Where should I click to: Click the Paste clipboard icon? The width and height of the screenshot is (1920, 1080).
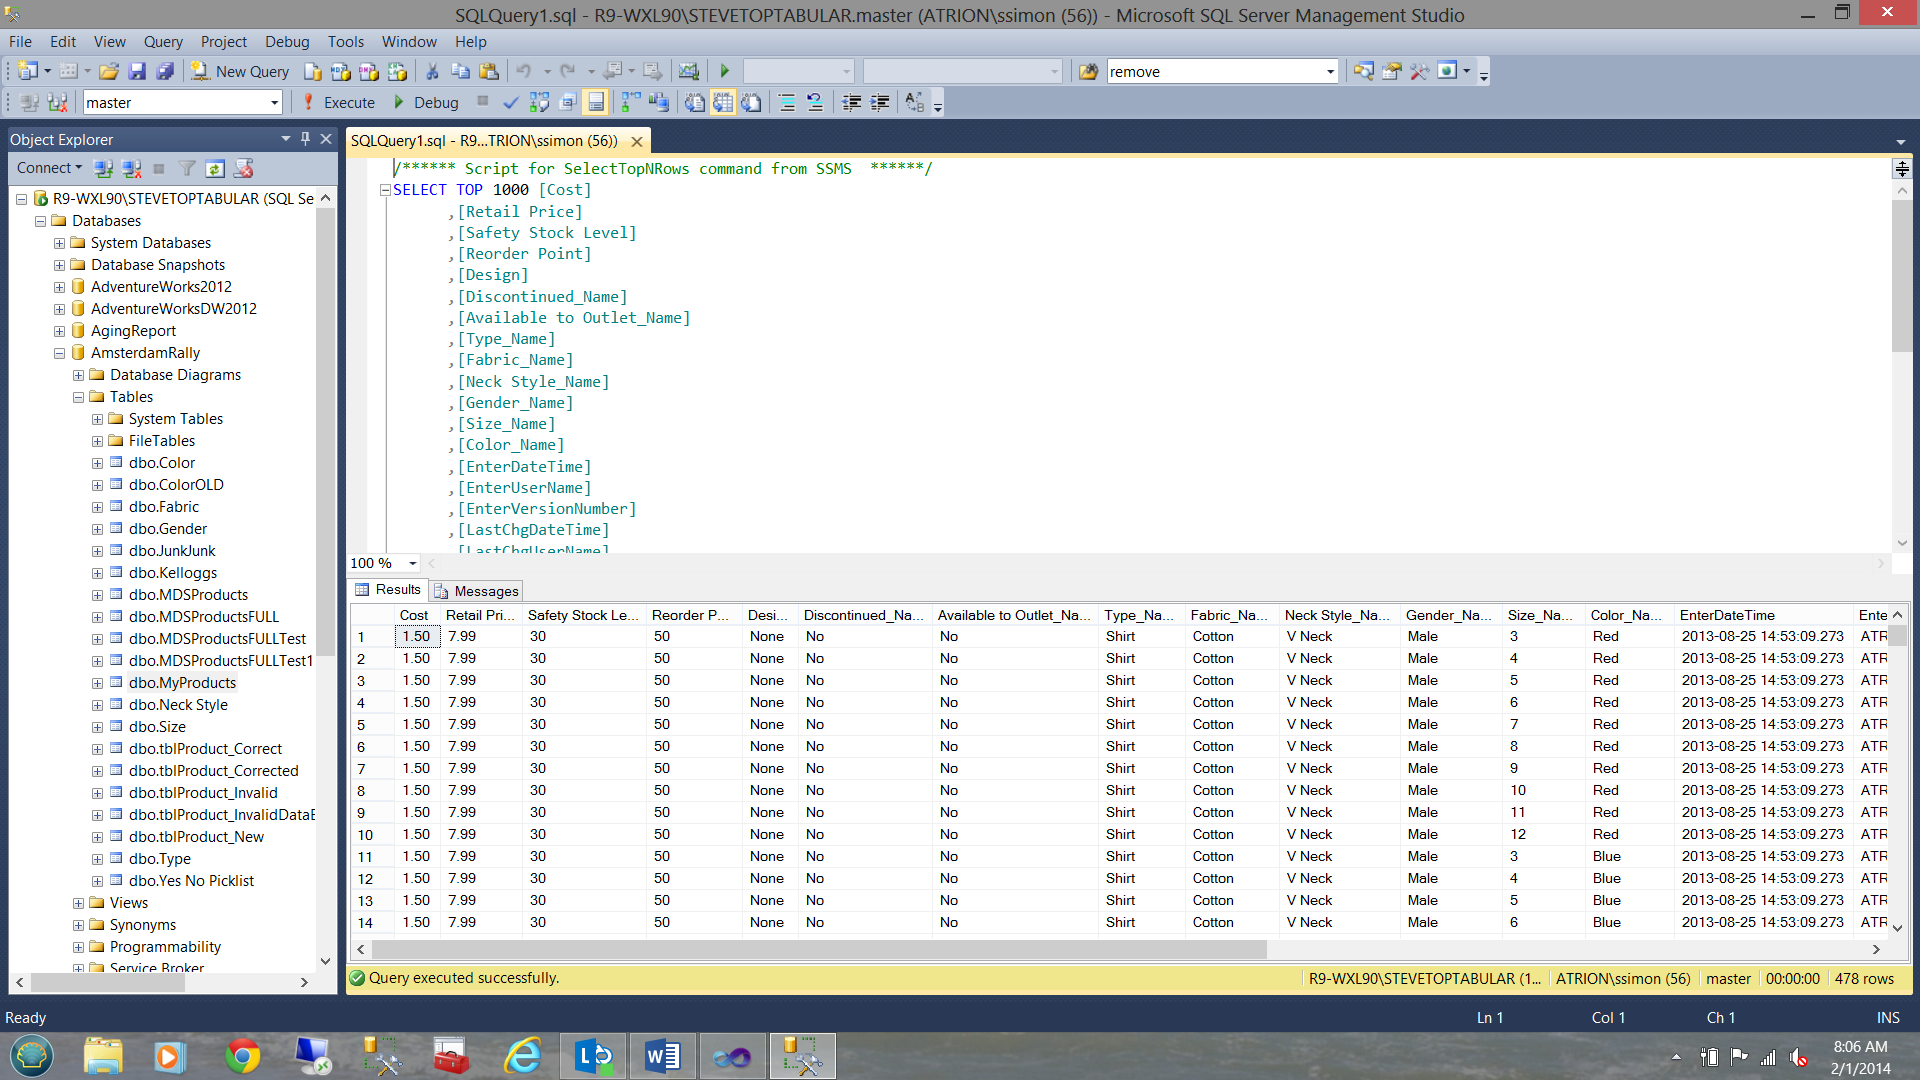click(x=489, y=71)
